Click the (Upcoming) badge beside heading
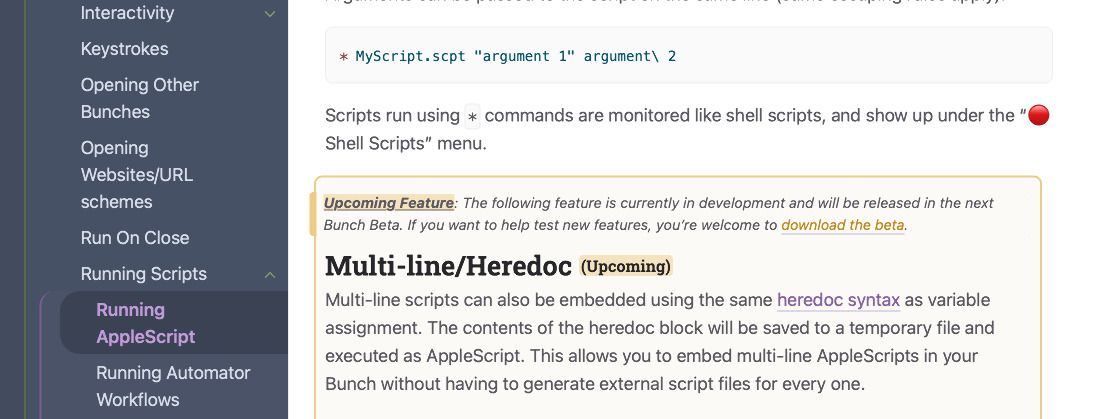Image resolution: width=1098 pixels, height=419 pixels. [626, 266]
